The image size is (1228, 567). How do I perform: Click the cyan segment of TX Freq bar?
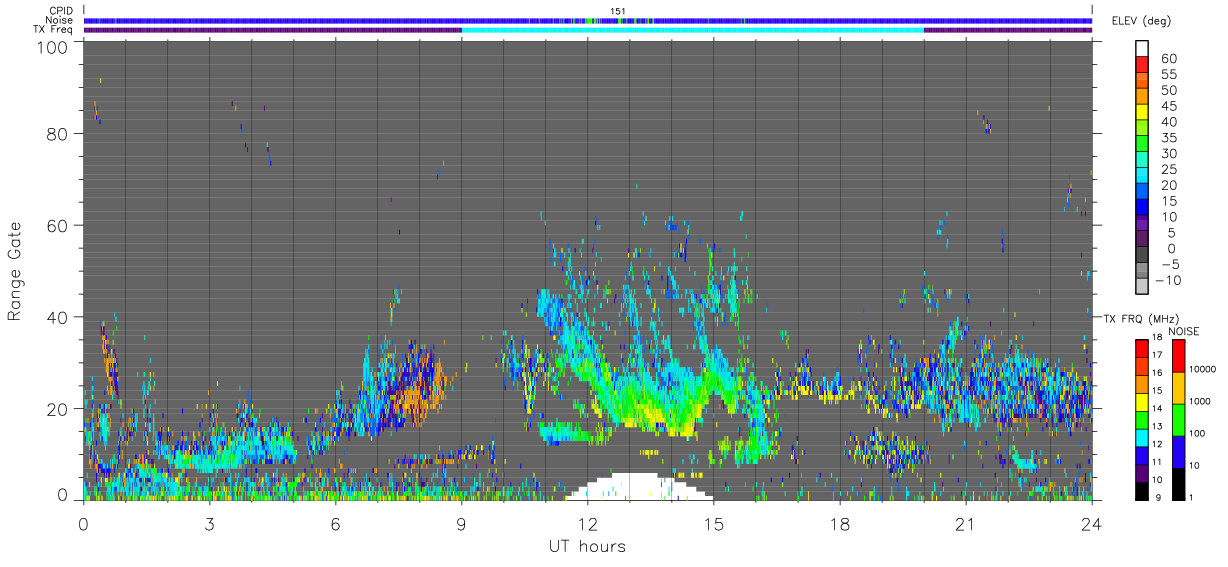coord(692,30)
